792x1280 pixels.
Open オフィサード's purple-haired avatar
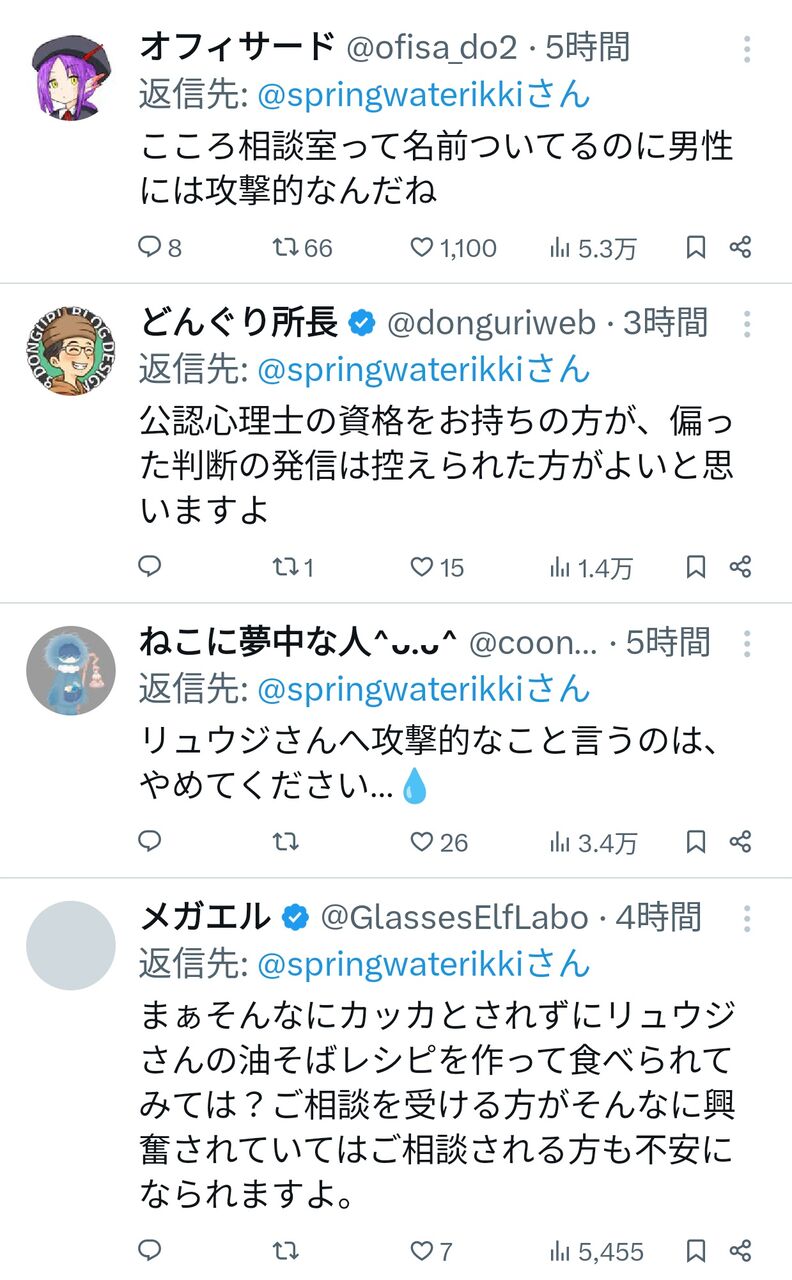pyautogui.click(x=71, y=76)
